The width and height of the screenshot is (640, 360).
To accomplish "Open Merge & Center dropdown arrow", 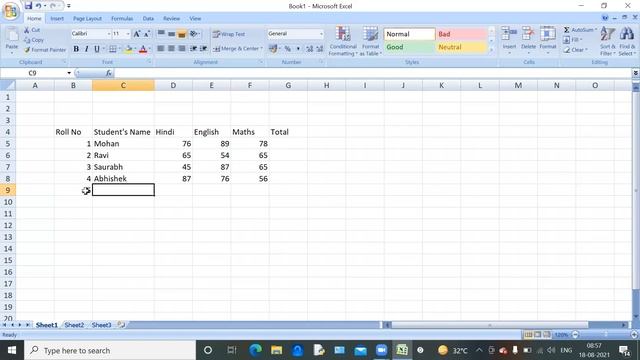I will pos(261,49).
